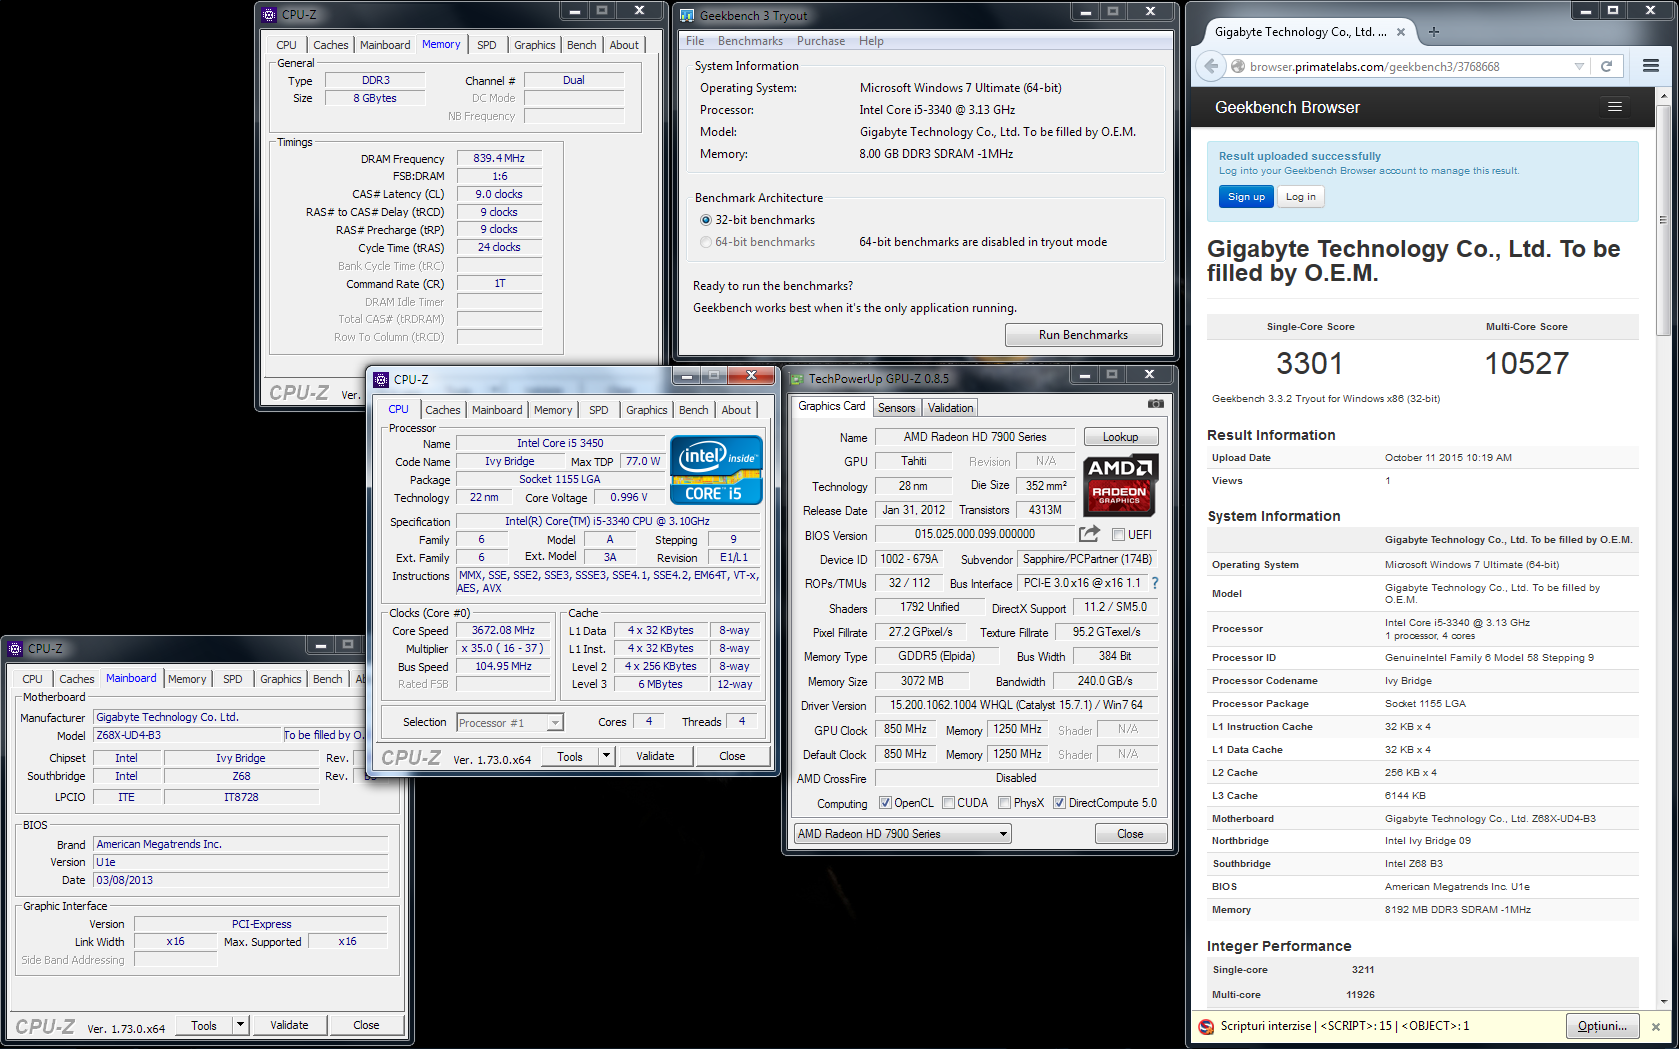Image resolution: width=1679 pixels, height=1049 pixels.
Task: Click CPU-Z Memory window title icon
Action: (x=269, y=15)
